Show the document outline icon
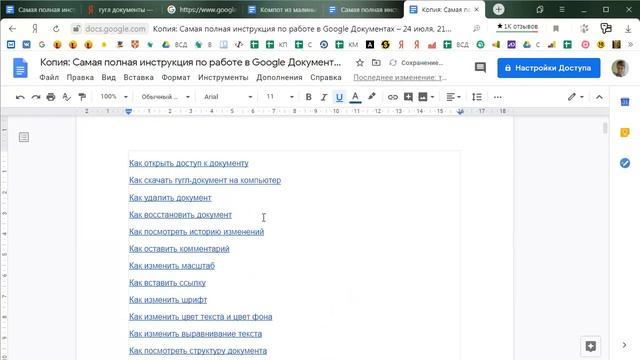 coord(24,137)
